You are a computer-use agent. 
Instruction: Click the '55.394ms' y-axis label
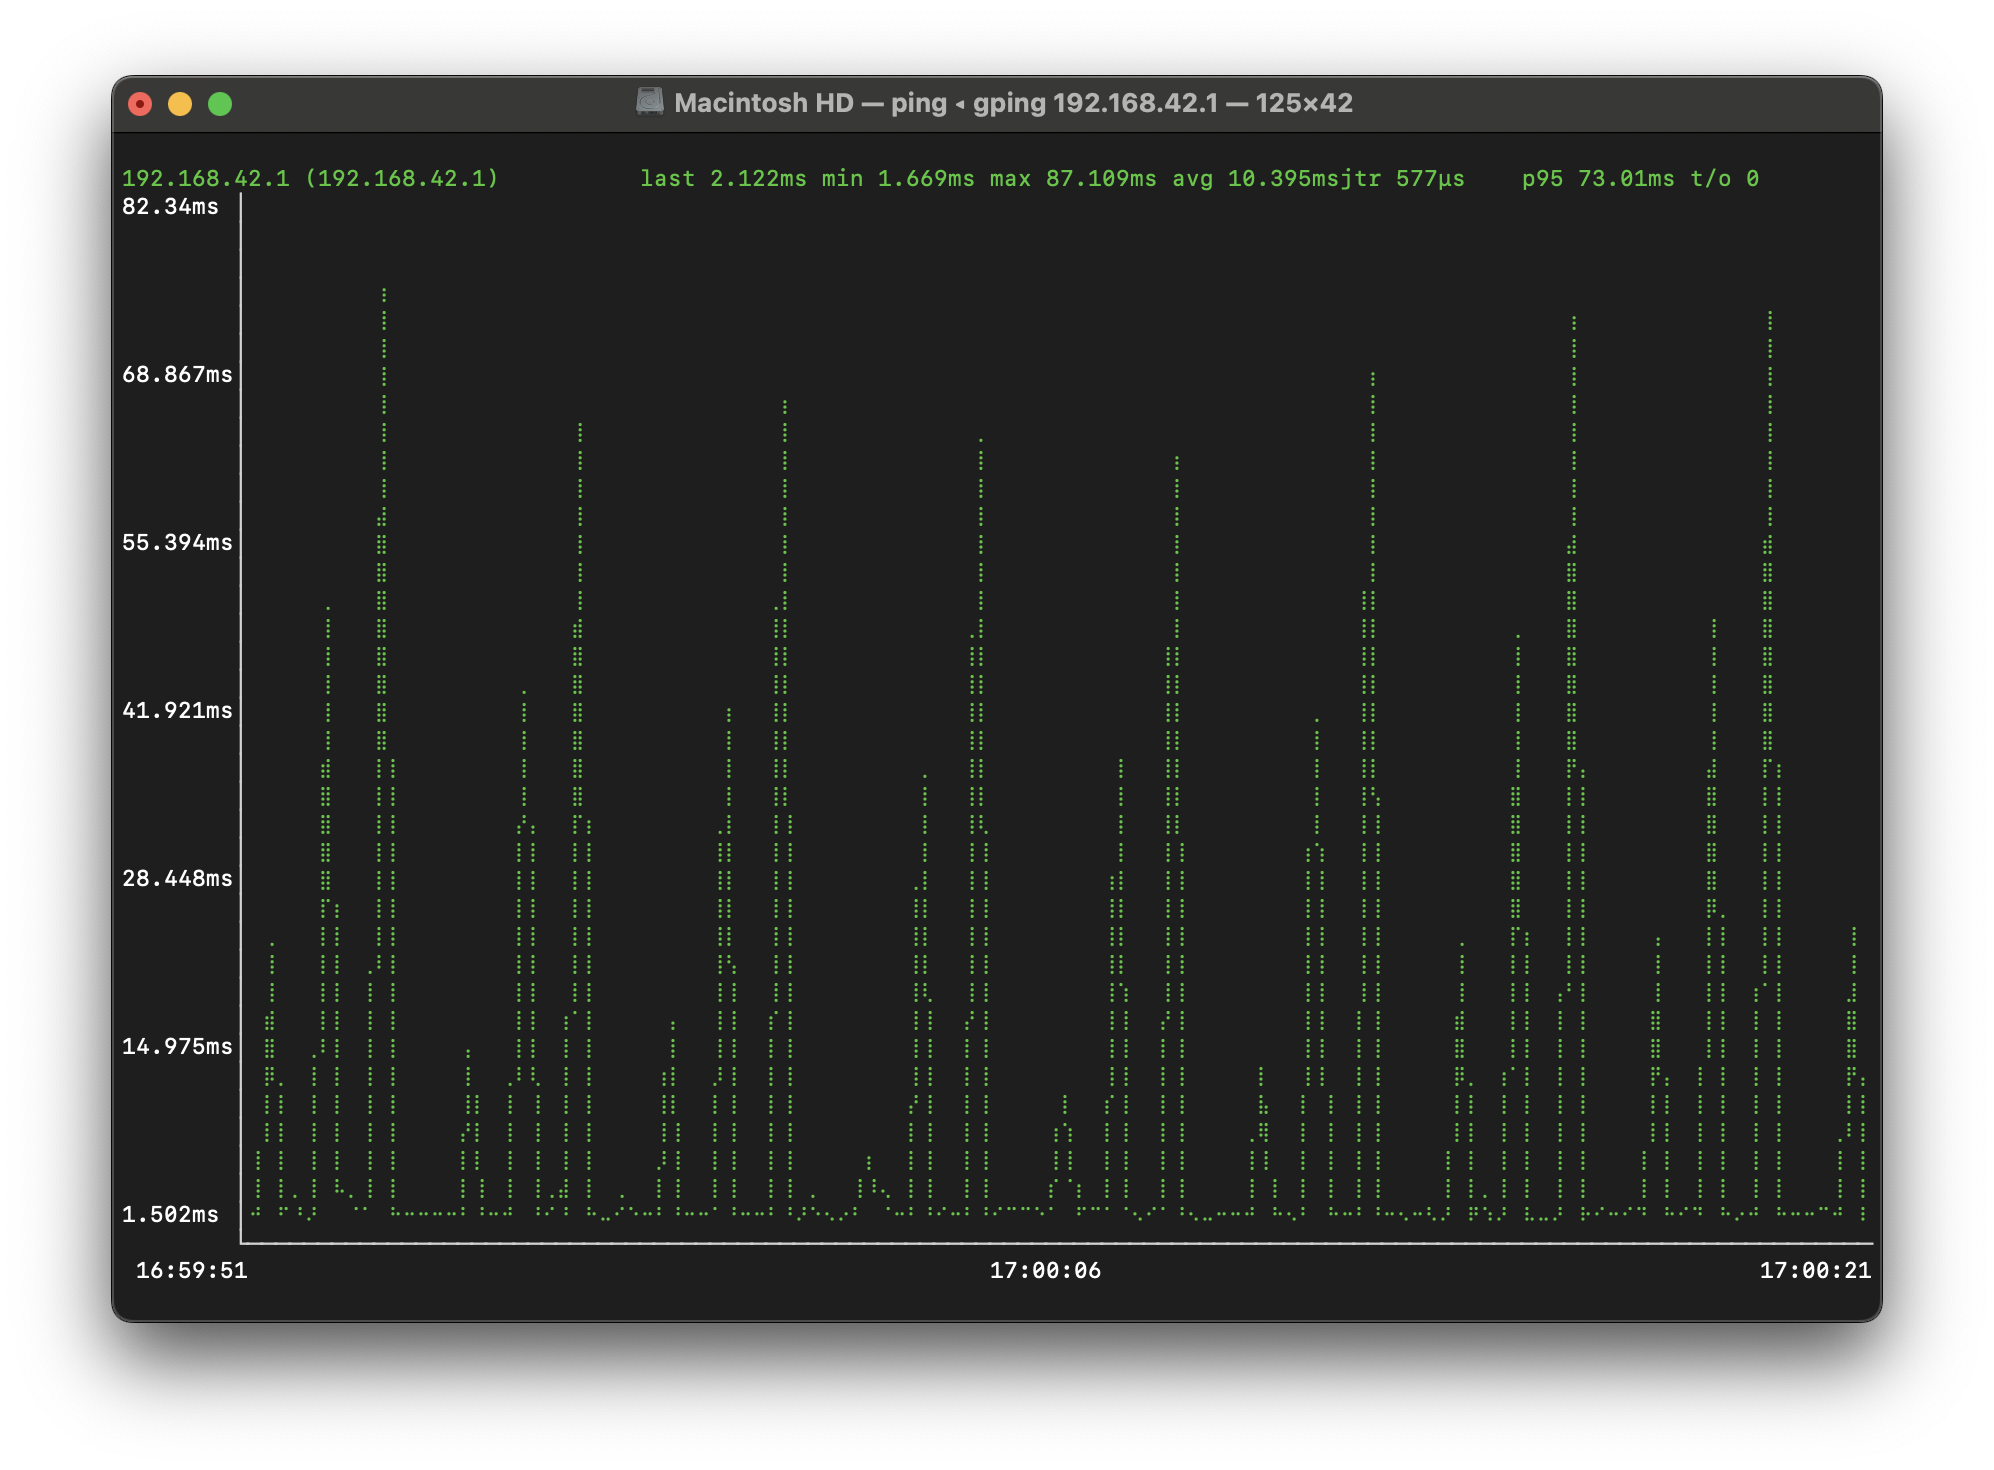pos(177,543)
